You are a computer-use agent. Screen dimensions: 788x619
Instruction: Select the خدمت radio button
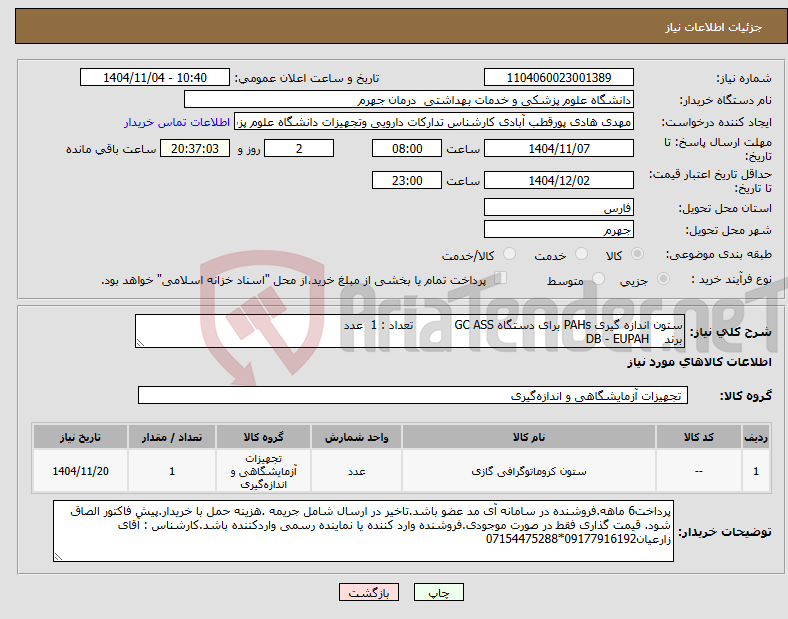[581, 254]
